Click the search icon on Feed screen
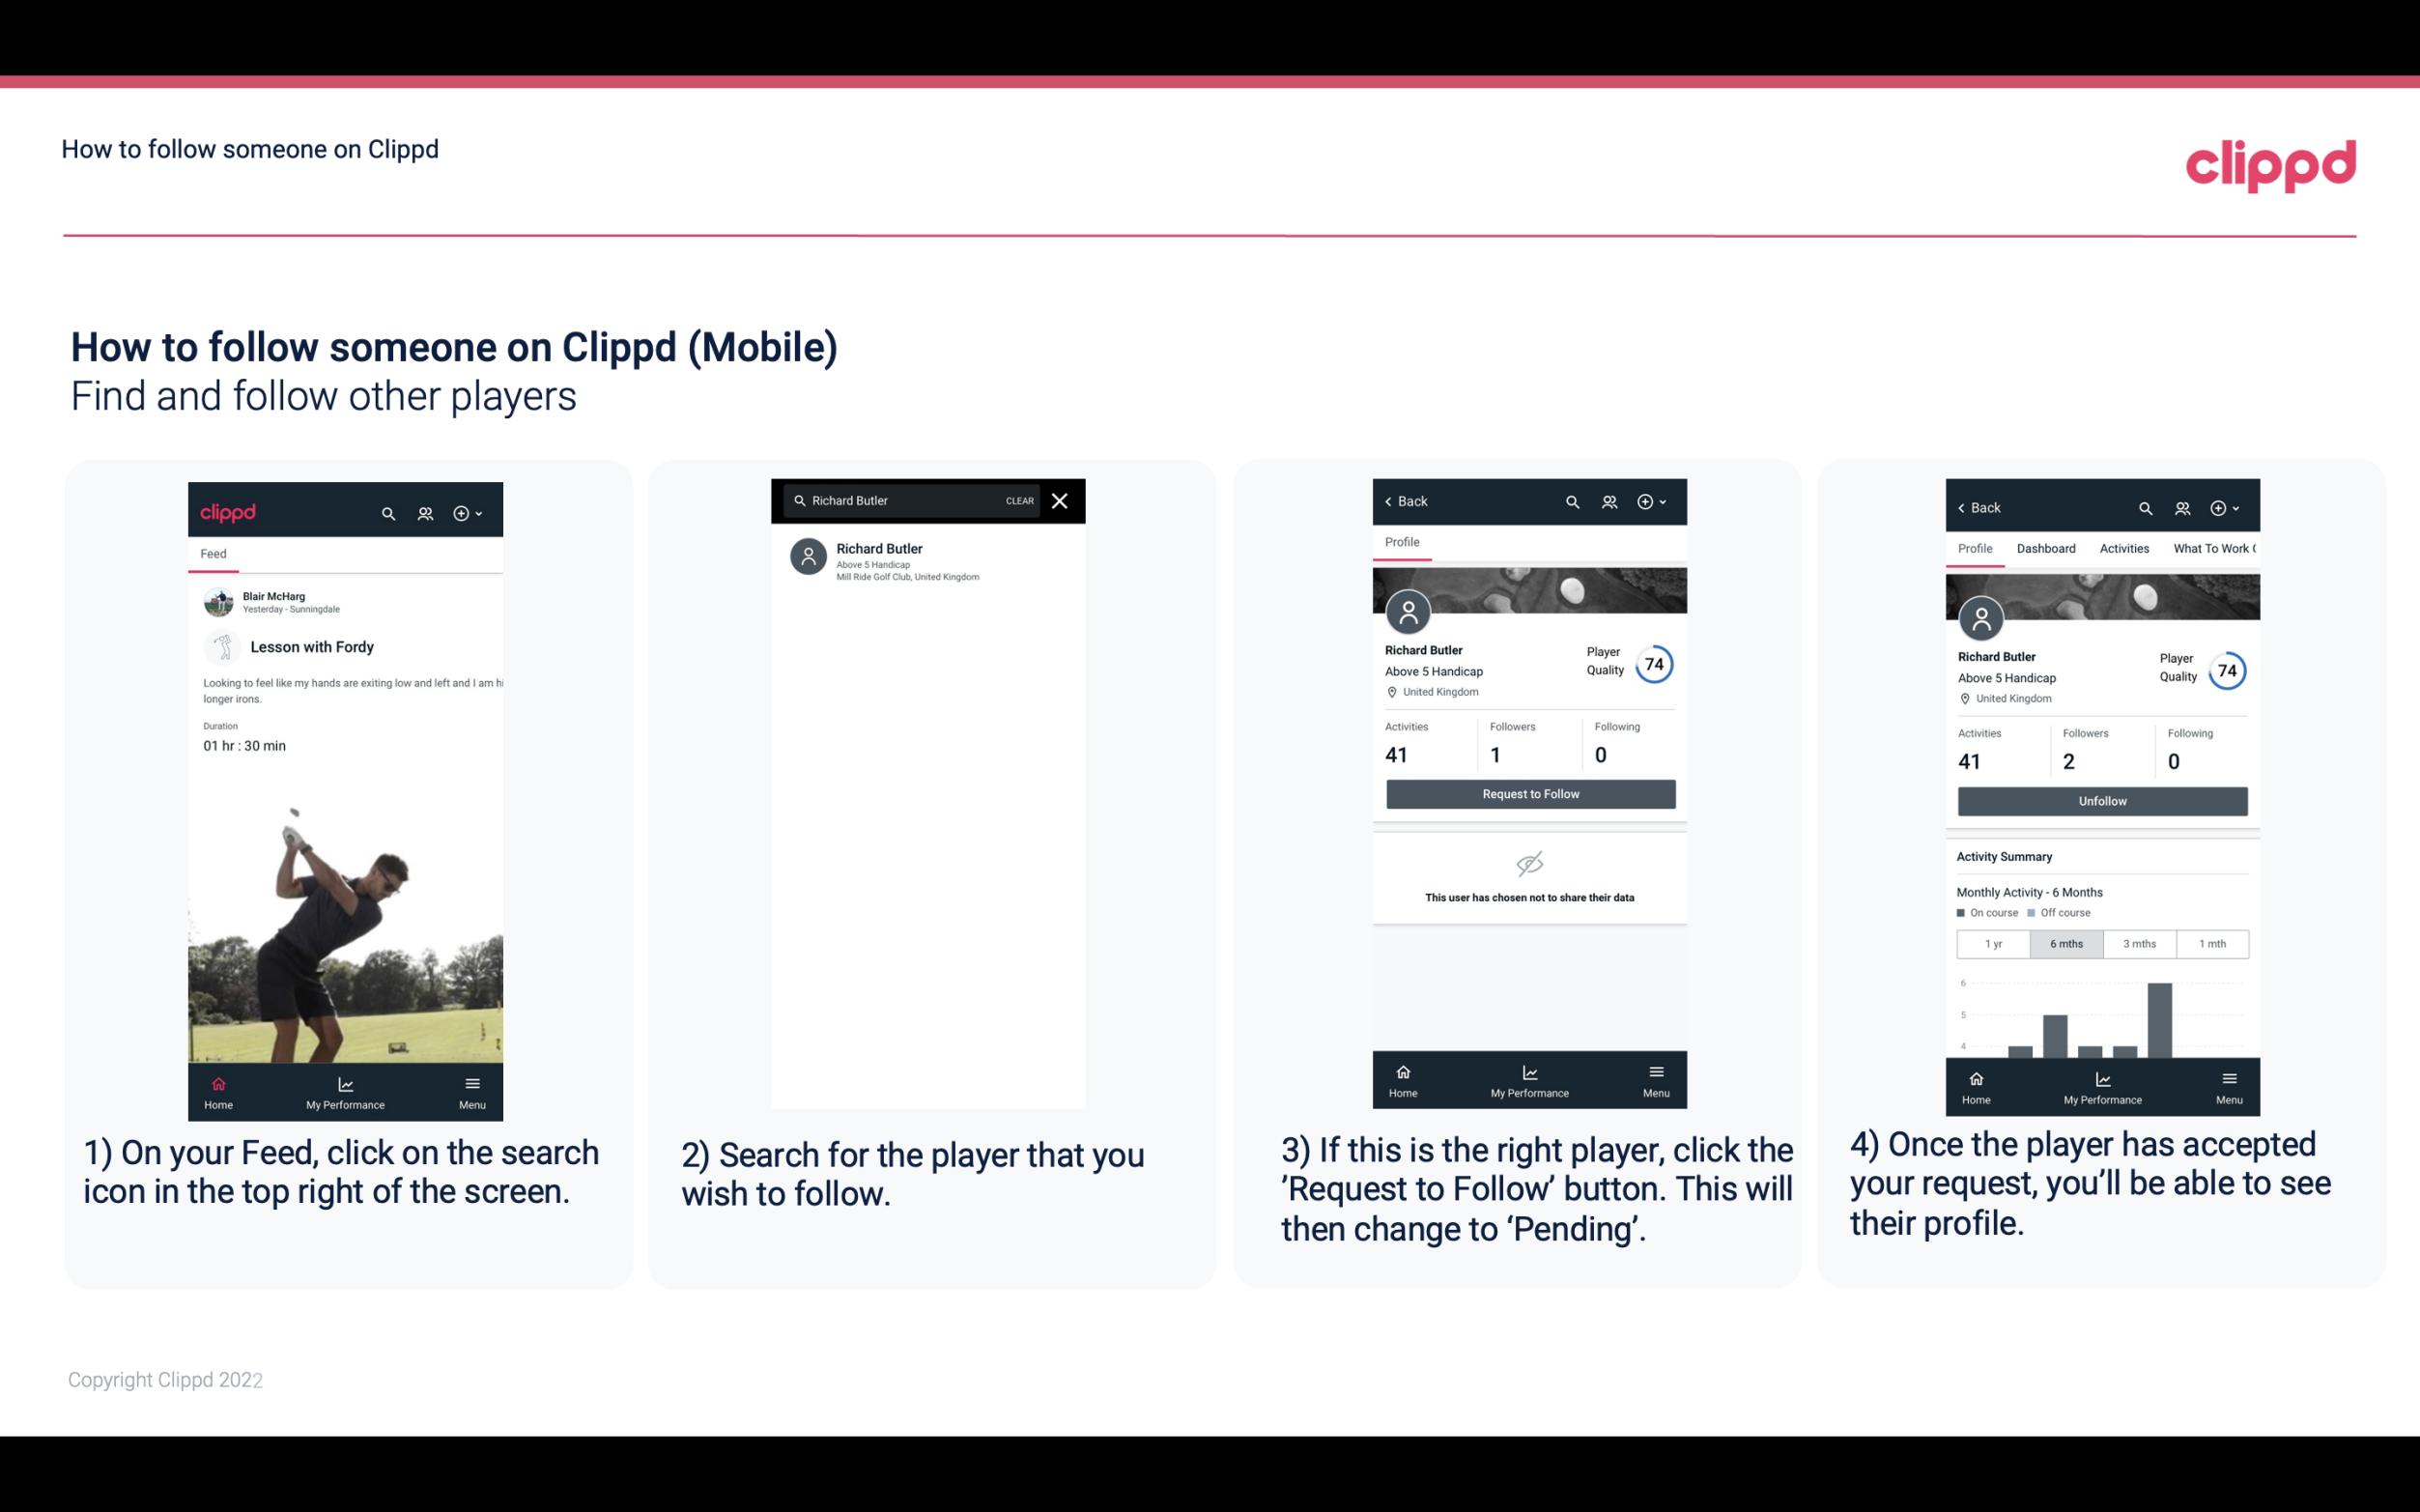 pos(386,510)
